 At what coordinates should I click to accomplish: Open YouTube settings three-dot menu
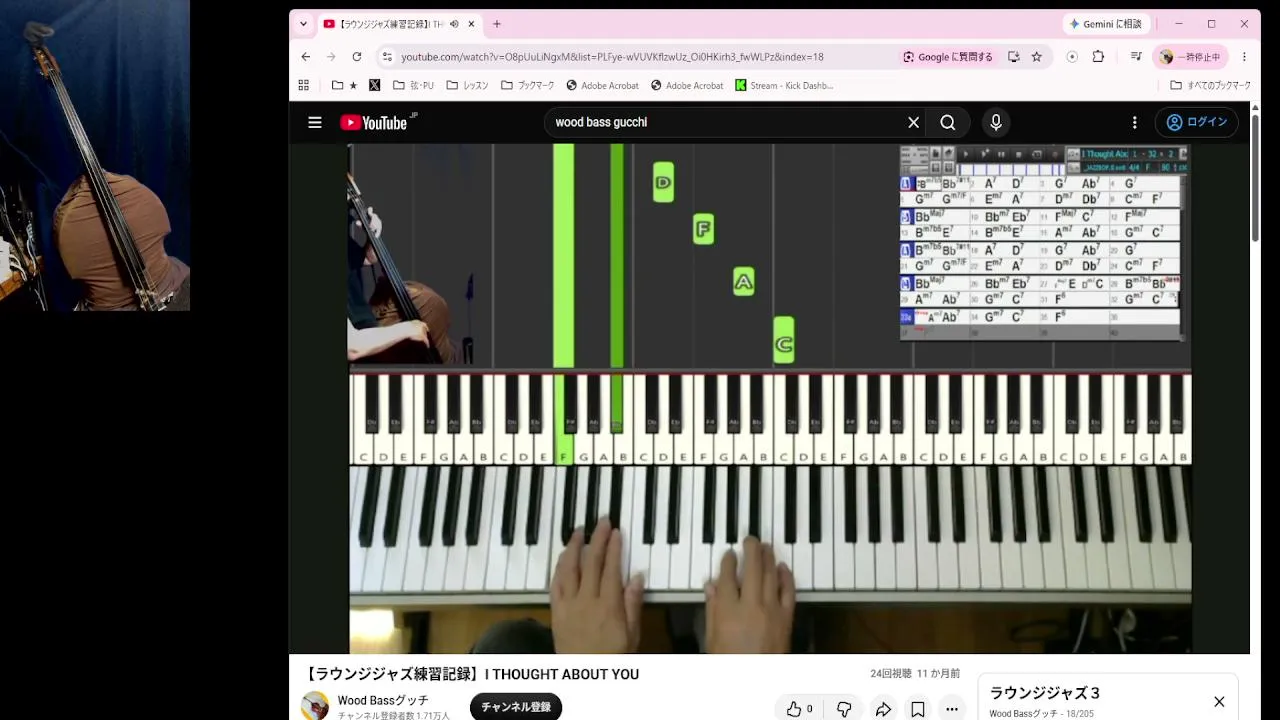tap(1134, 122)
